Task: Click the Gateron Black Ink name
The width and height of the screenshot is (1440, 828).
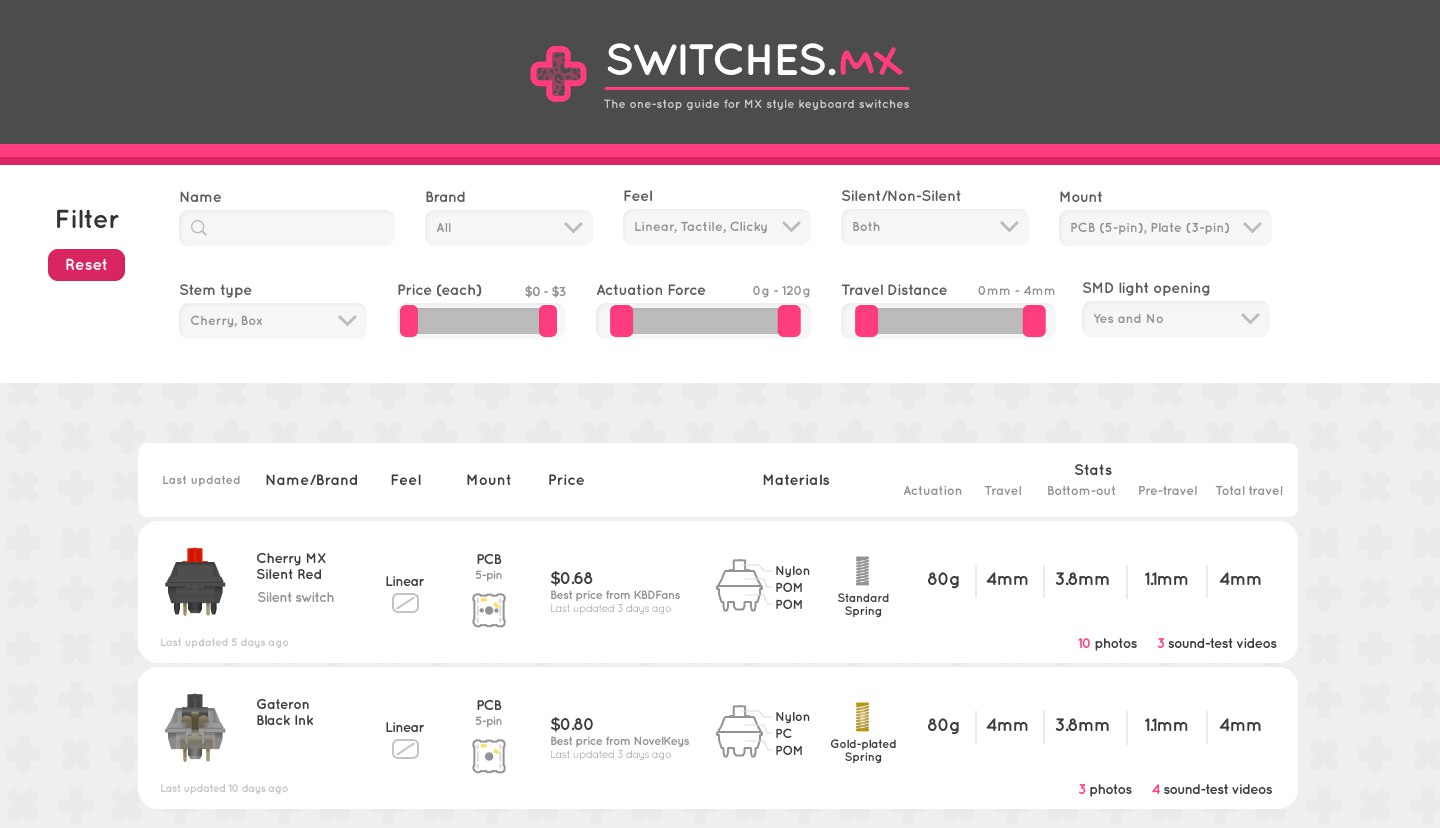Action: coord(285,712)
